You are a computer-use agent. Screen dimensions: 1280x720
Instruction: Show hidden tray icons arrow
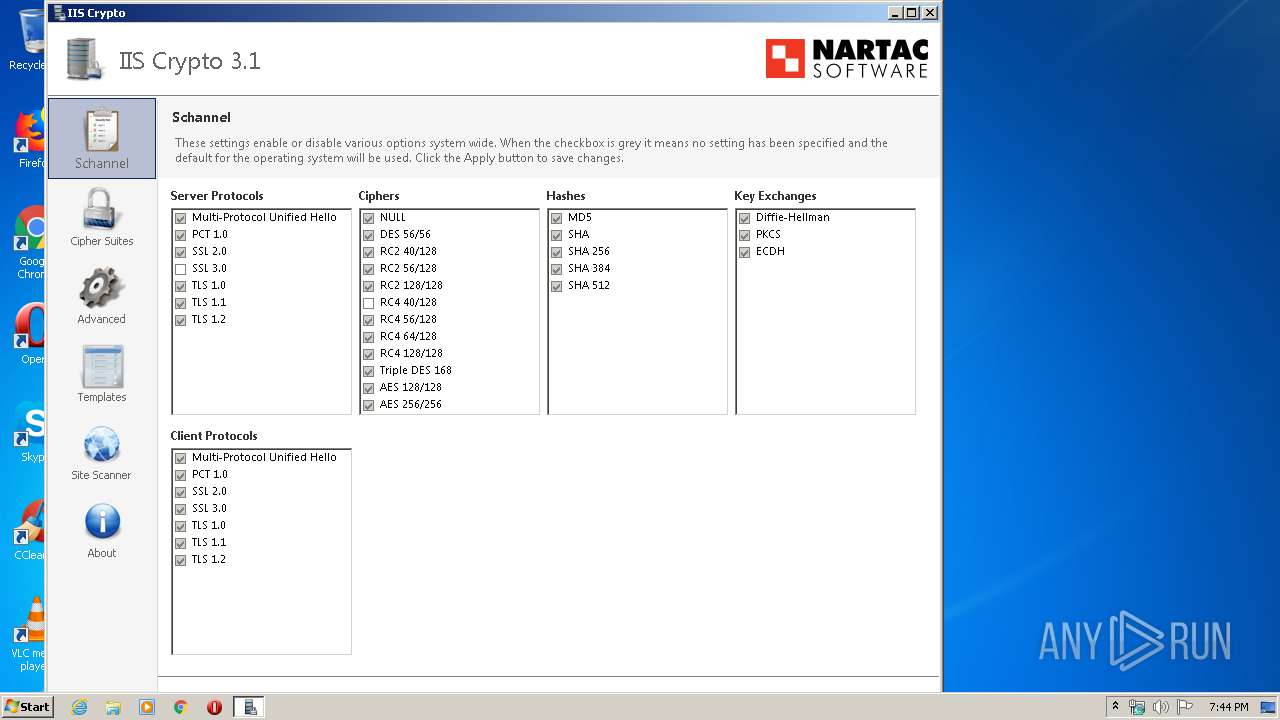(x=1115, y=707)
